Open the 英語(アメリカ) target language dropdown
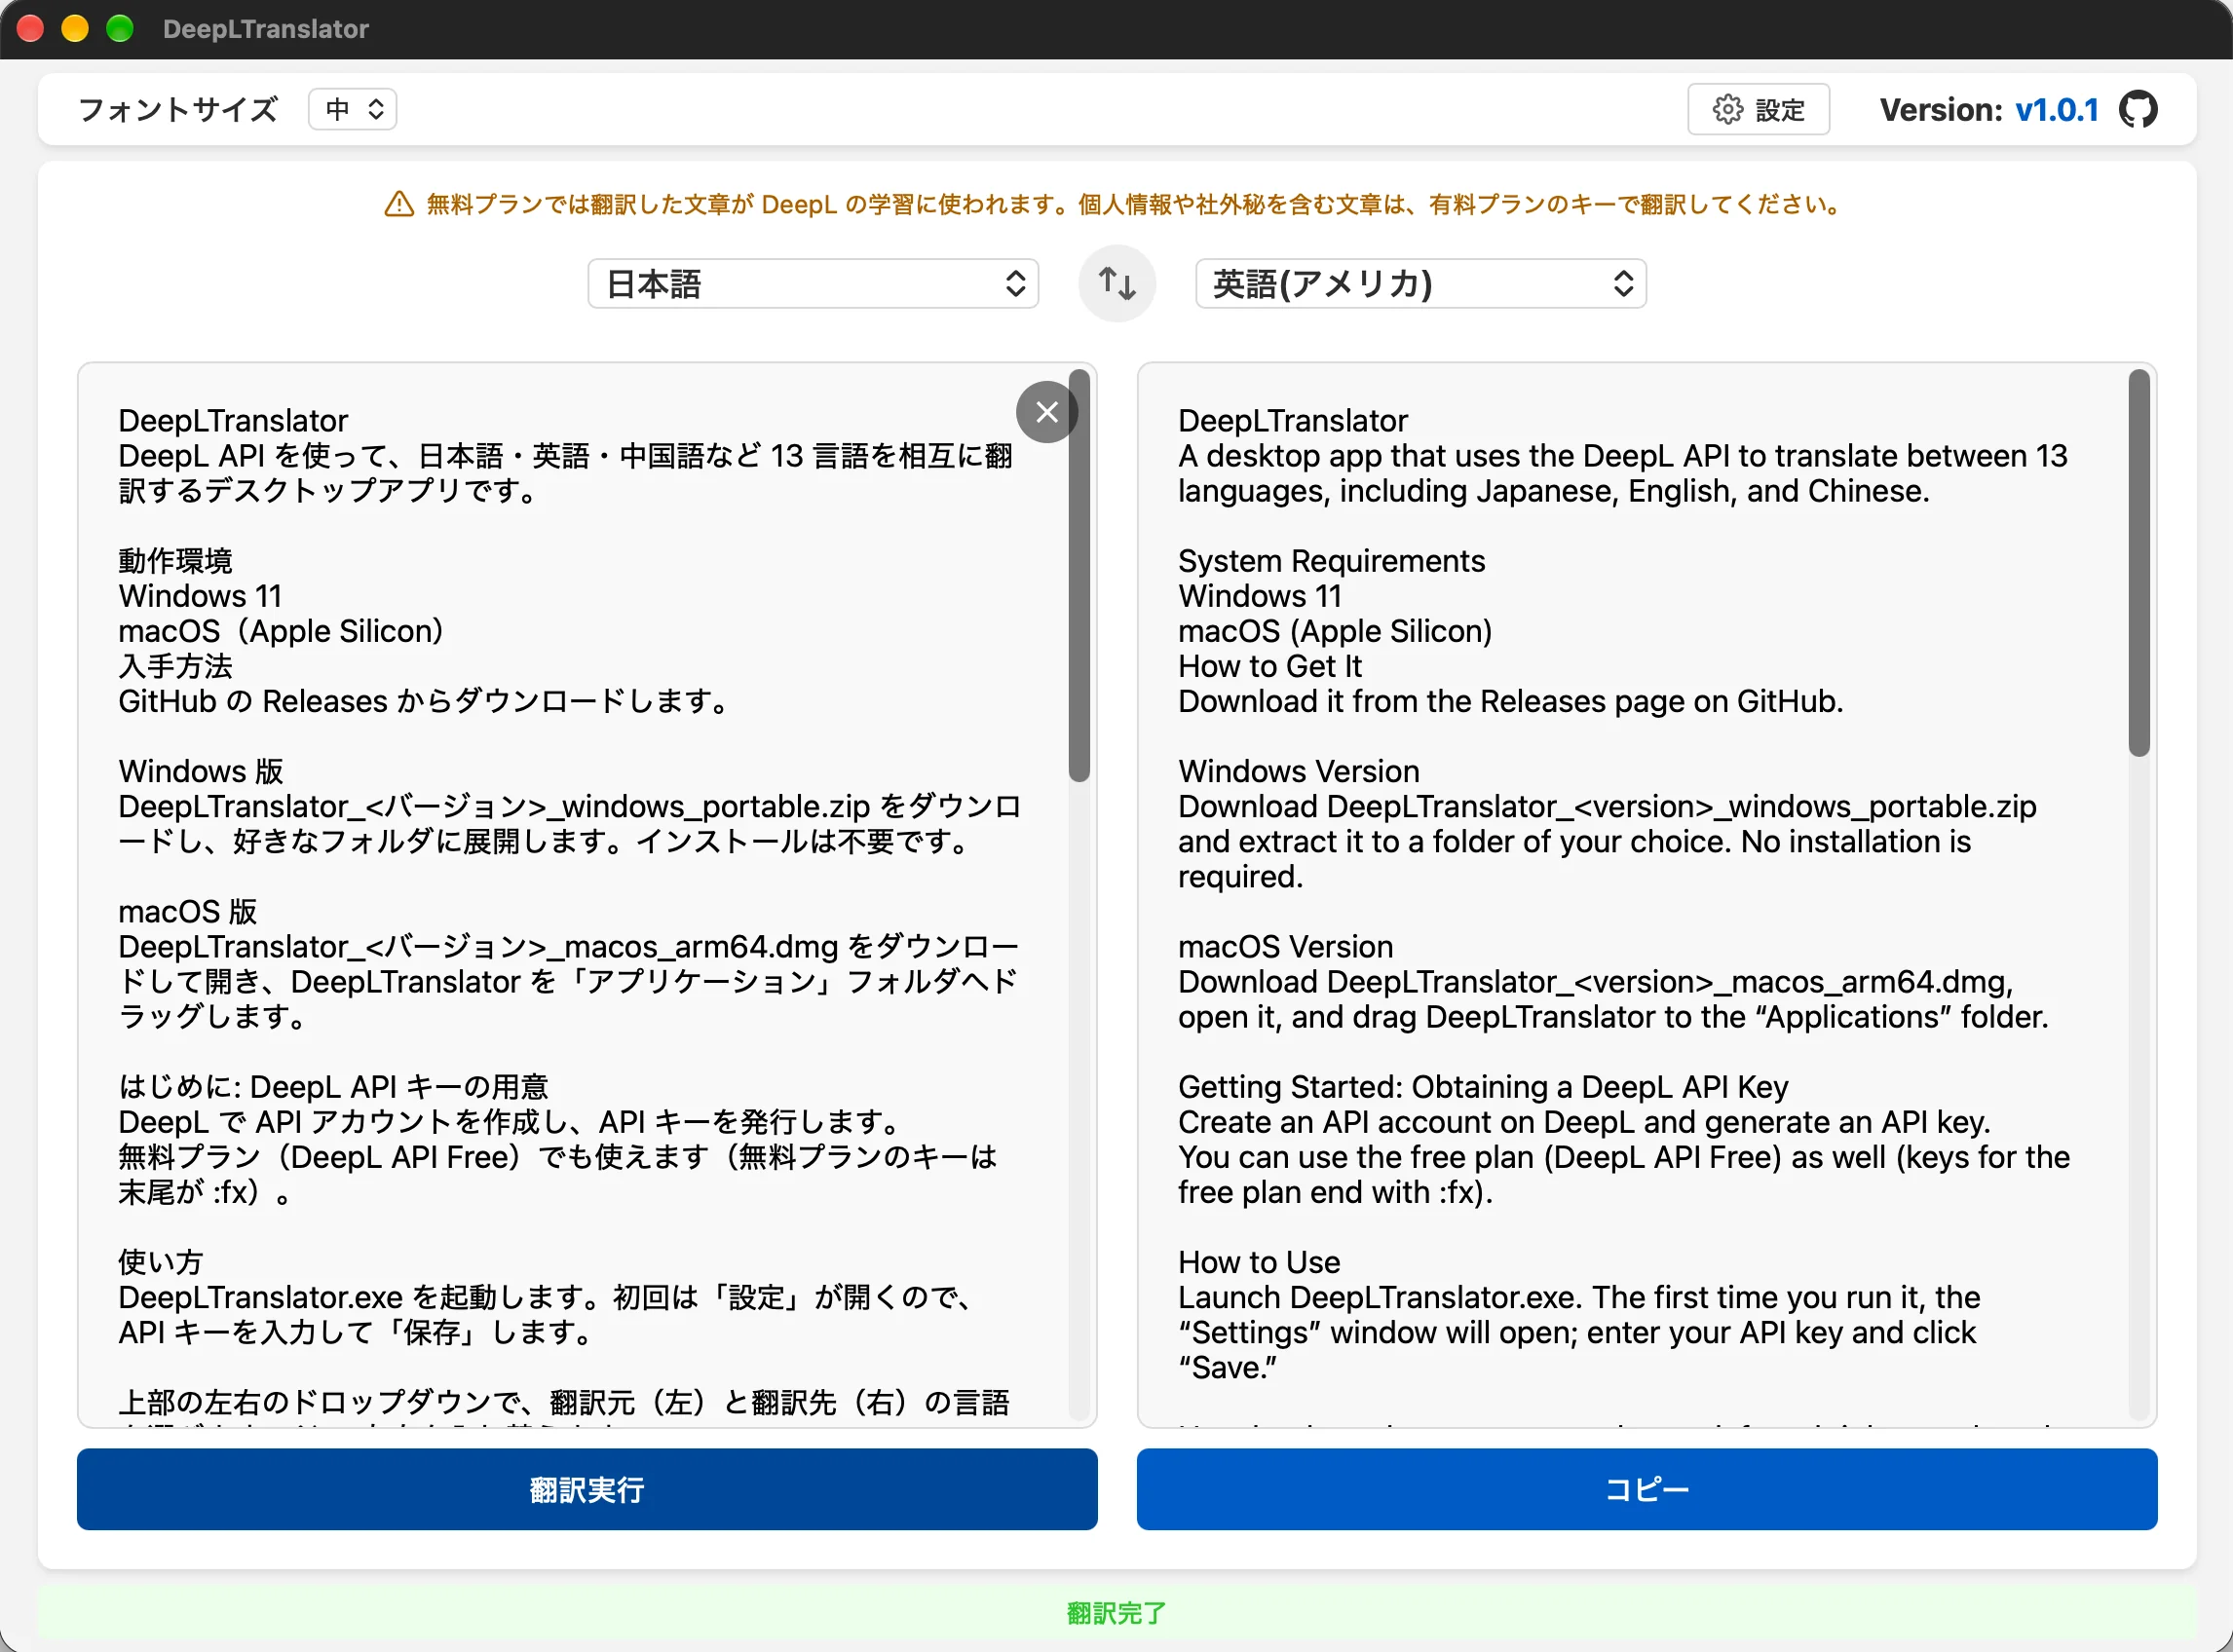2233x1652 pixels. point(1420,284)
